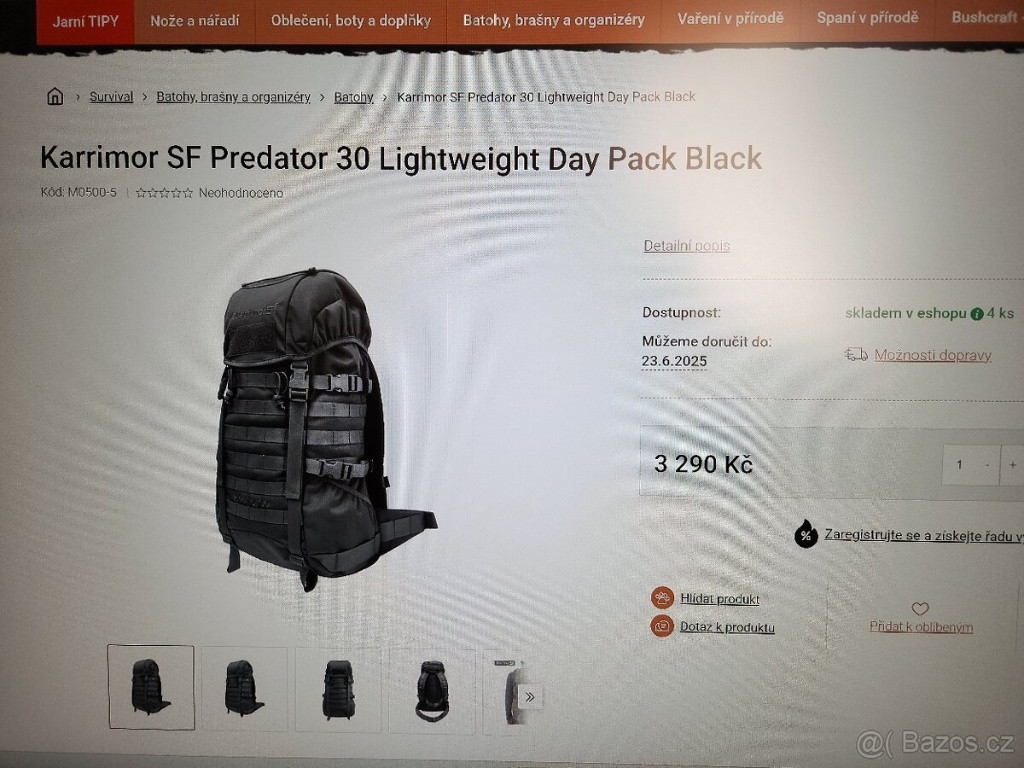Click the percent discount flame icon
This screenshot has height=768, width=1024.
pos(806,534)
